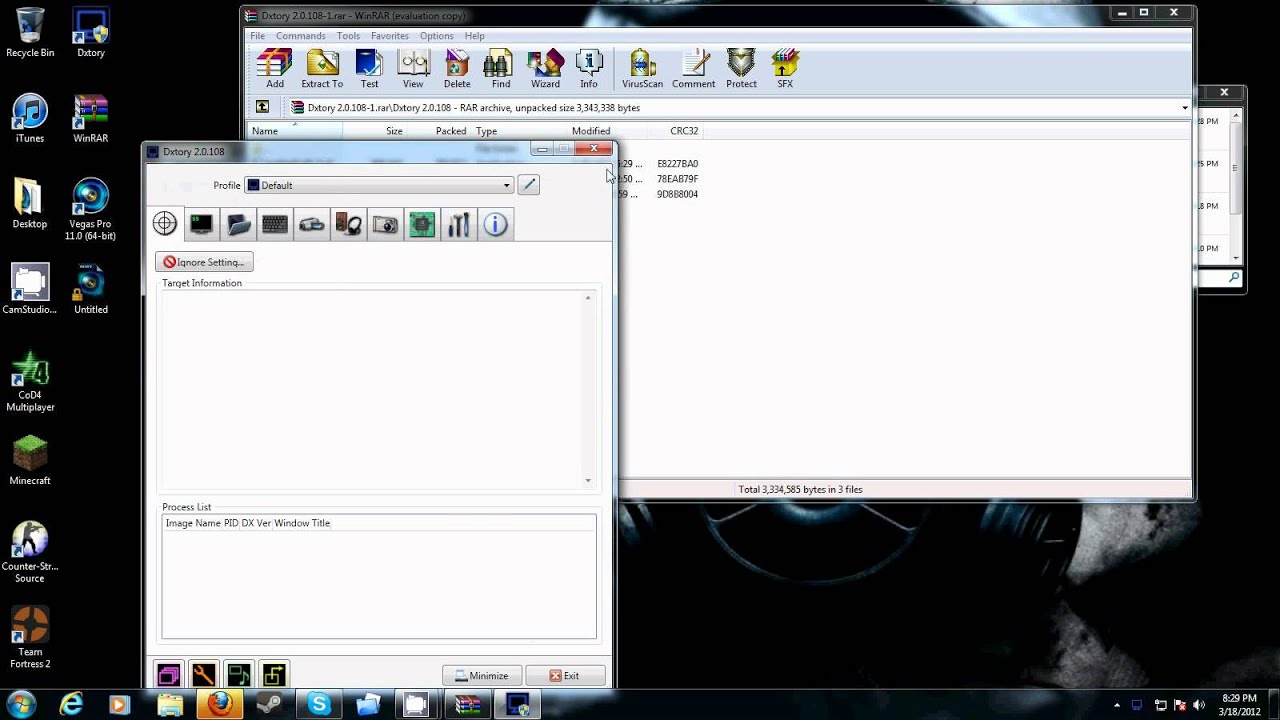The image size is (1280, 720).
Task: Click Extract To in WinRAR toolbar
Action: pyautogui.click(x=322, y=69)
